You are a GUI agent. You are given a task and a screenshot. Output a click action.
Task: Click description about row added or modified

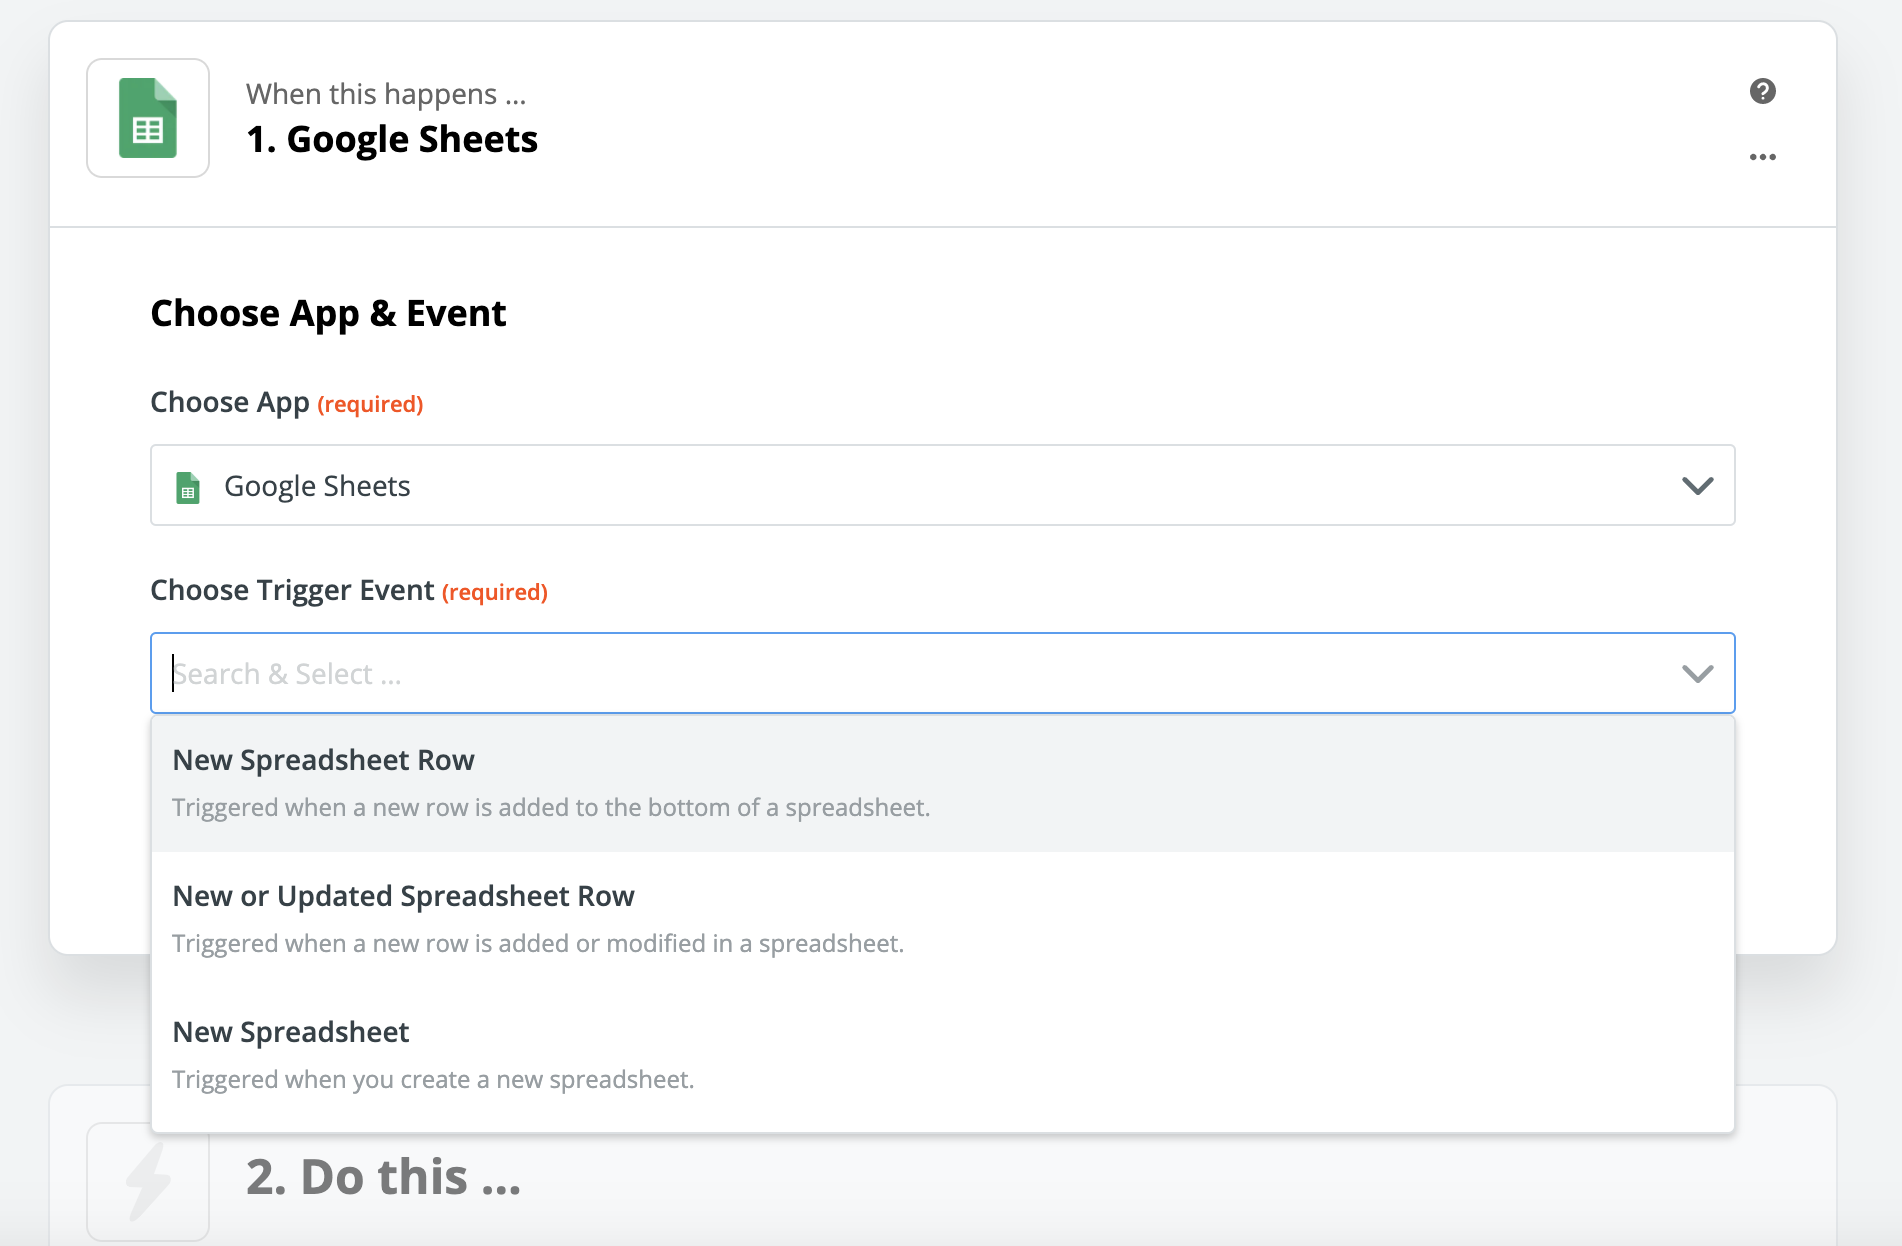(x=538, y=944)
